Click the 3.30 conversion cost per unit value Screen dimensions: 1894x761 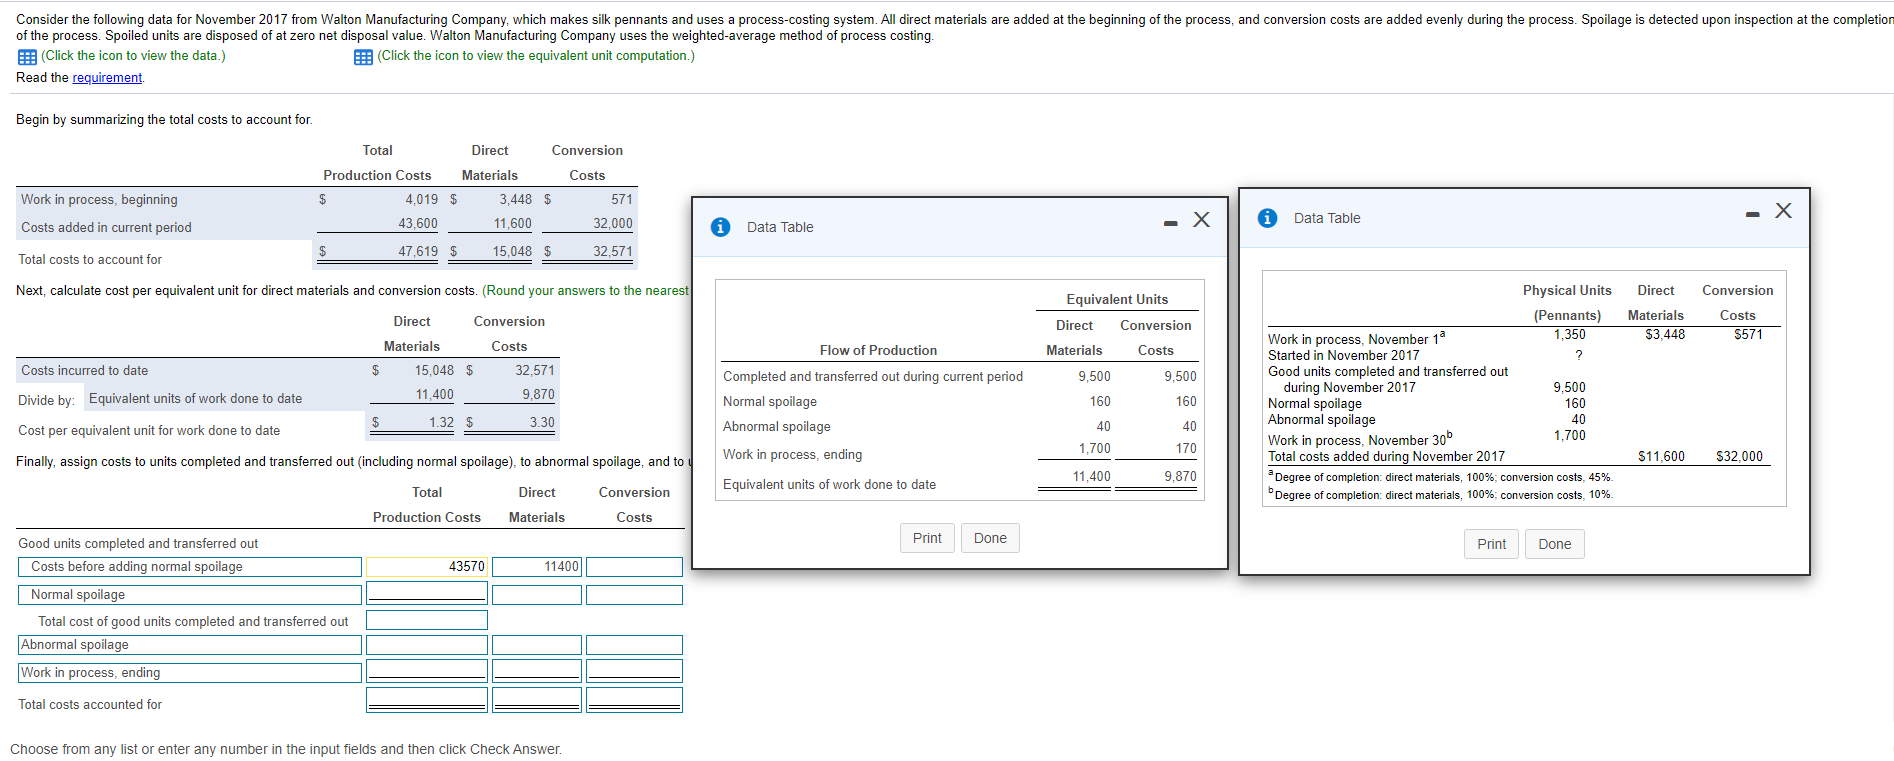pos(542,423)
